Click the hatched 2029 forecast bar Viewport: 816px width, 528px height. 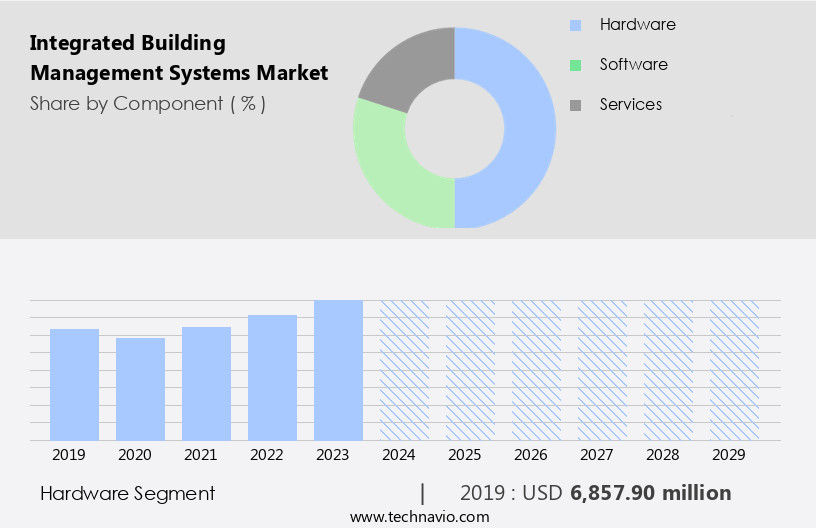coord(734,370)
